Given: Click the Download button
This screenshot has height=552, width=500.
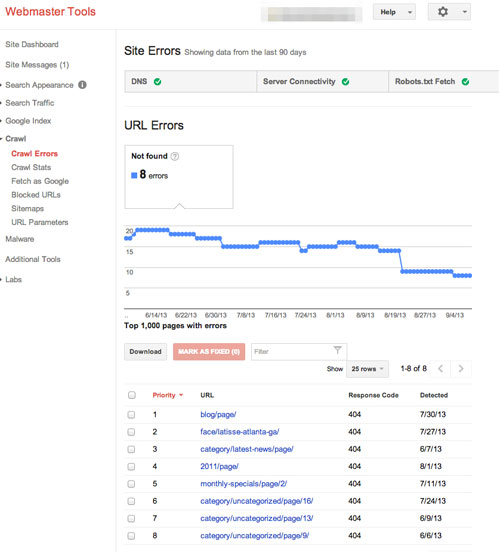Looking at the screenshot, I should pos(145,352).
